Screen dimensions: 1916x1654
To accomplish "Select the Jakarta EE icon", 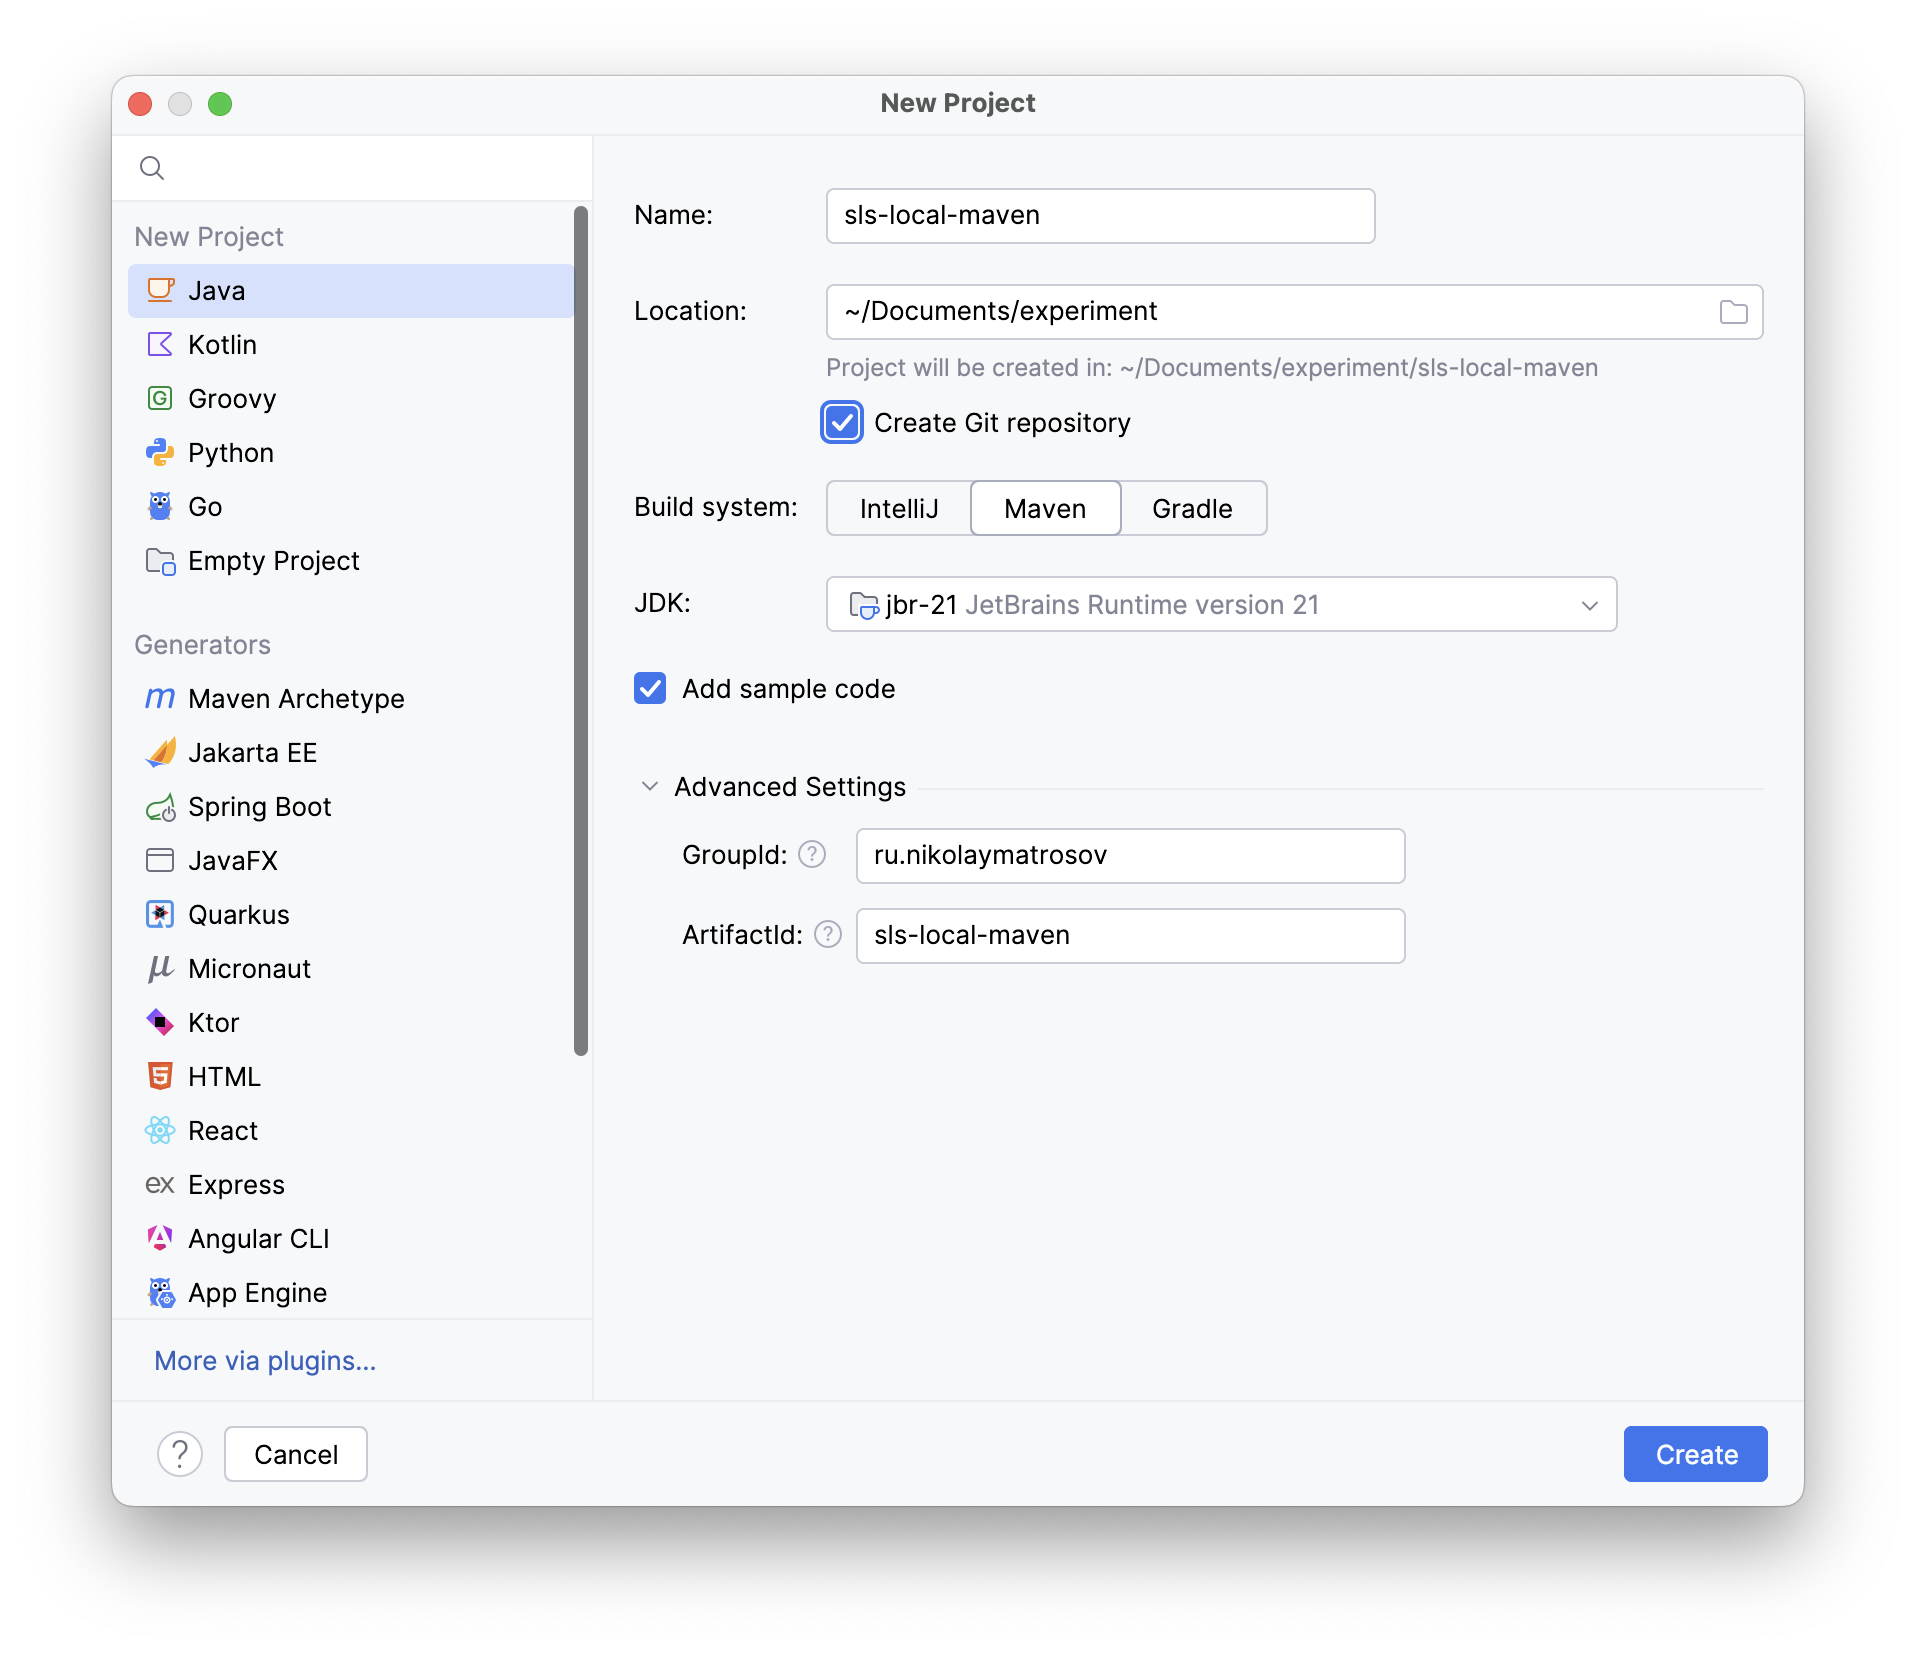I will point(160,752).
